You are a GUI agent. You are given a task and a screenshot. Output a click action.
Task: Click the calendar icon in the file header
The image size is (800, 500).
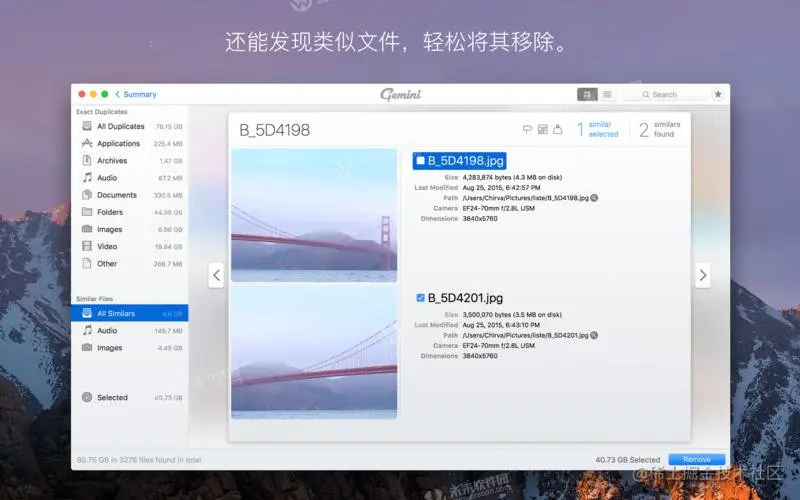(x=543, y=129)
